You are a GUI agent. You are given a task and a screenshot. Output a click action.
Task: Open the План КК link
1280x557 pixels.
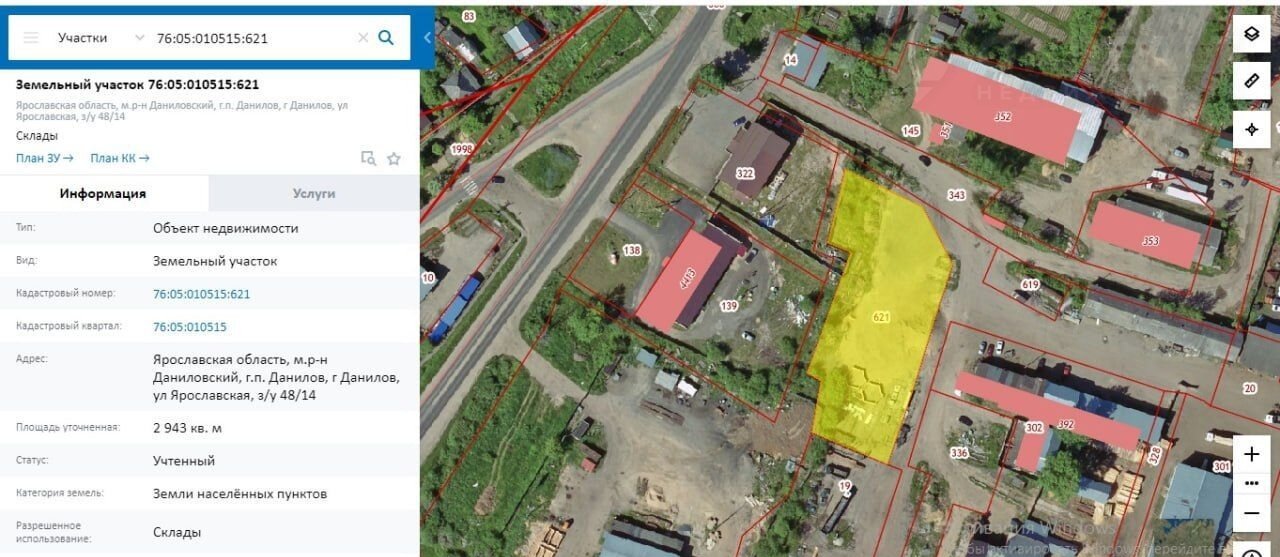(120, 158)
